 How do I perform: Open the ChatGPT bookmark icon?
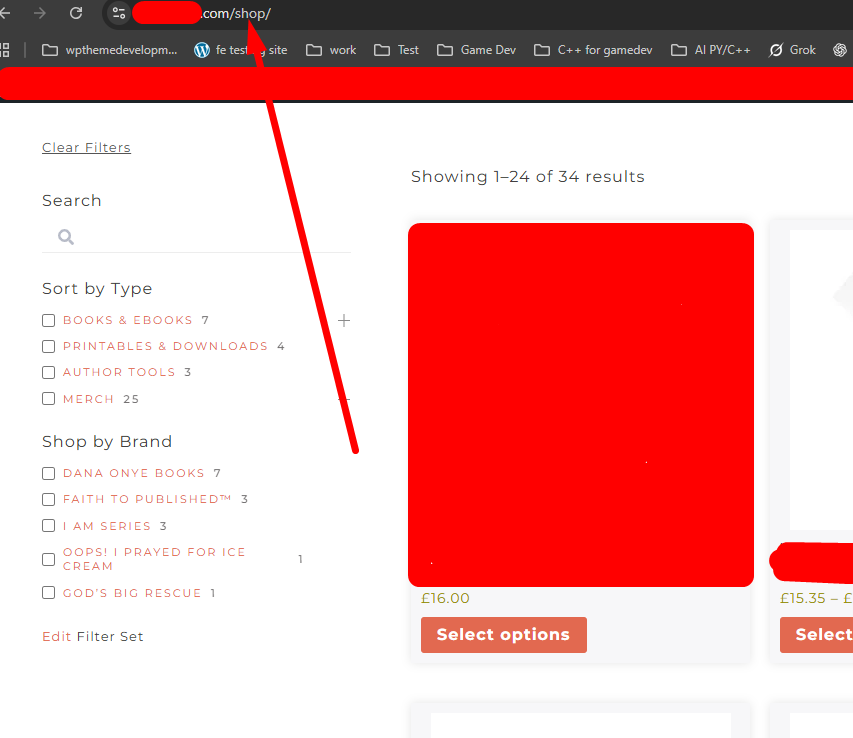pyautogui.click(x=840, y=50)
